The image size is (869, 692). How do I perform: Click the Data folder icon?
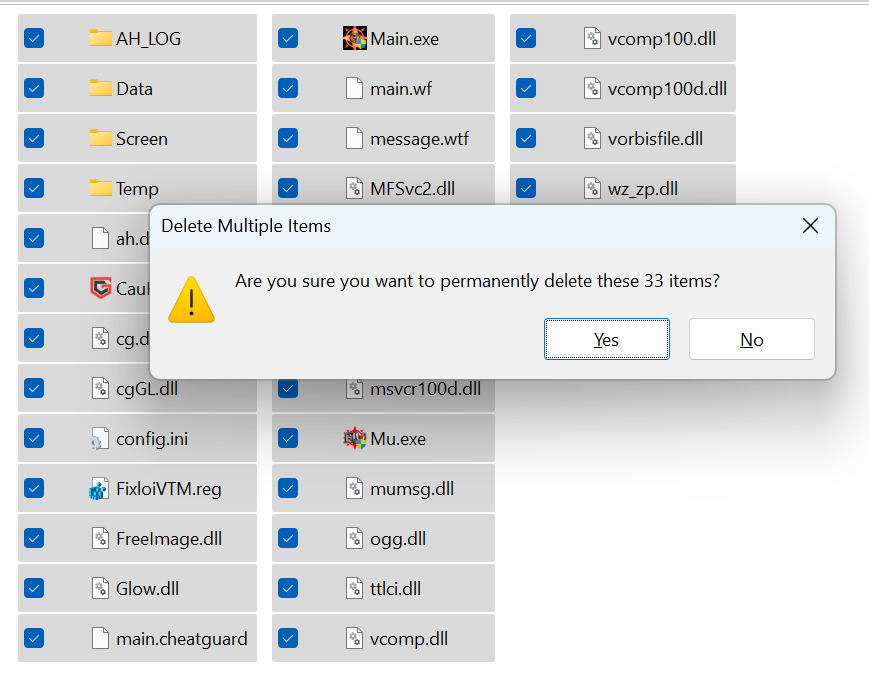[100, 89]
